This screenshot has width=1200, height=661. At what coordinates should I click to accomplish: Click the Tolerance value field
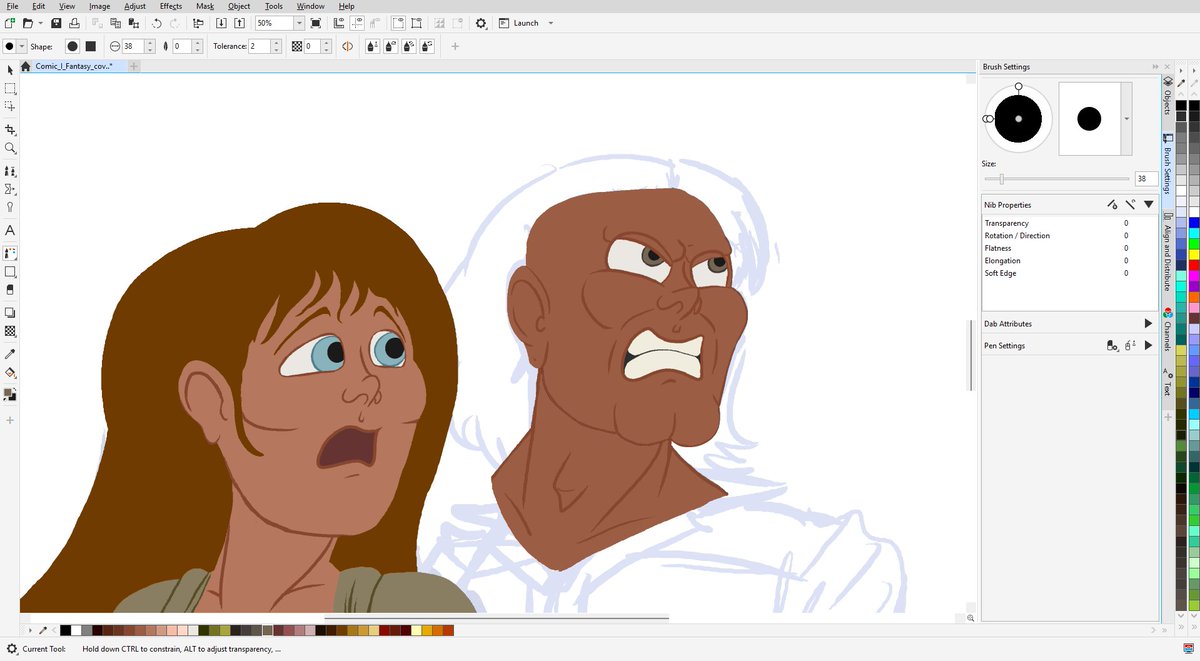click(259, 46)
